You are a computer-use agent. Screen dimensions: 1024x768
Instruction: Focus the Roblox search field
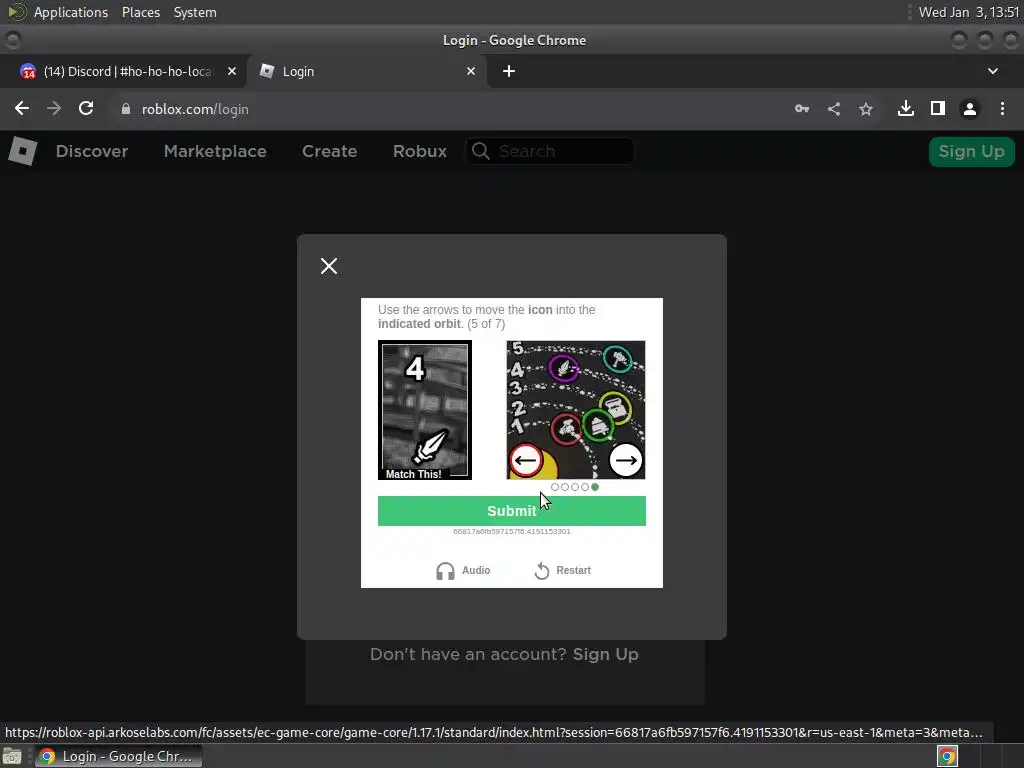click(550, 152)
